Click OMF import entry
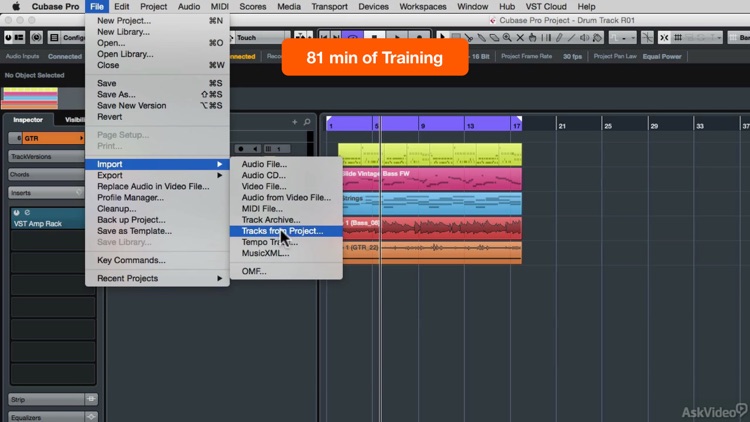This screenshot has height=422, width=750. click(x=286, y=271)
